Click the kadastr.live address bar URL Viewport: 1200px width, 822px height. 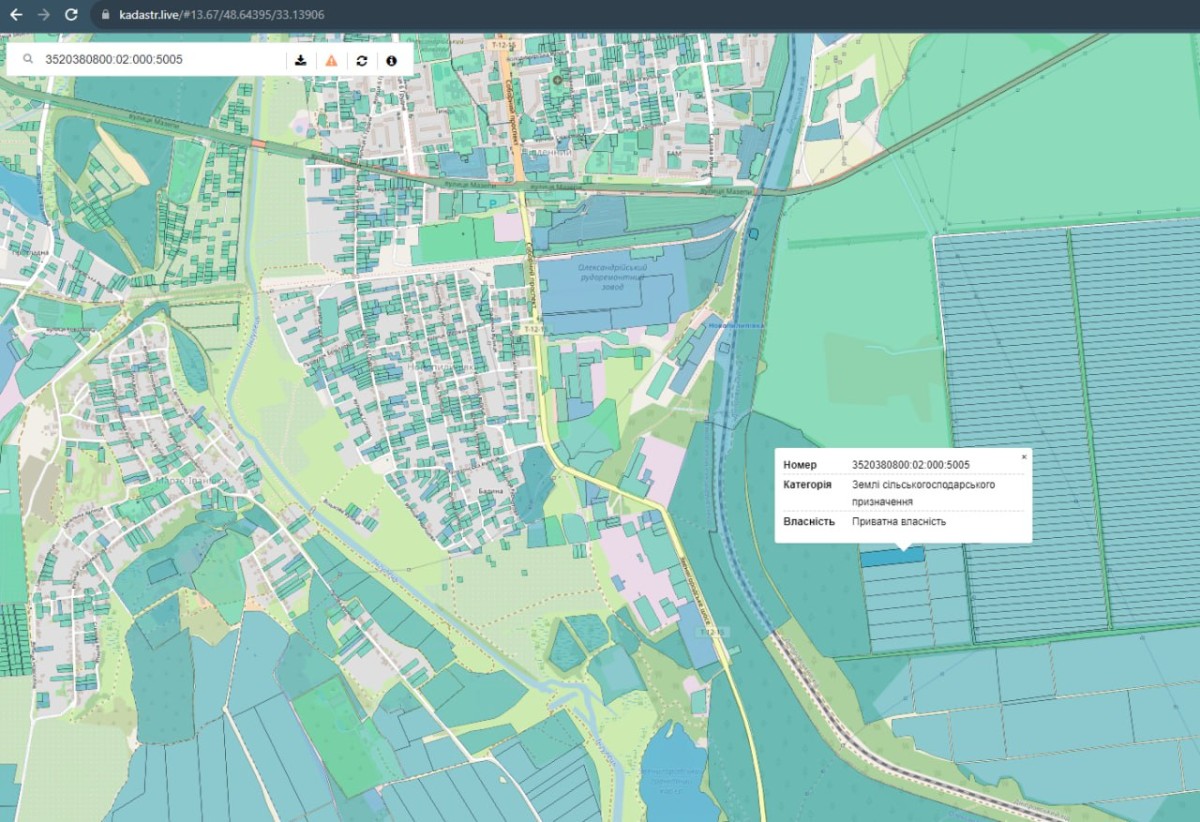click(220, 16)
